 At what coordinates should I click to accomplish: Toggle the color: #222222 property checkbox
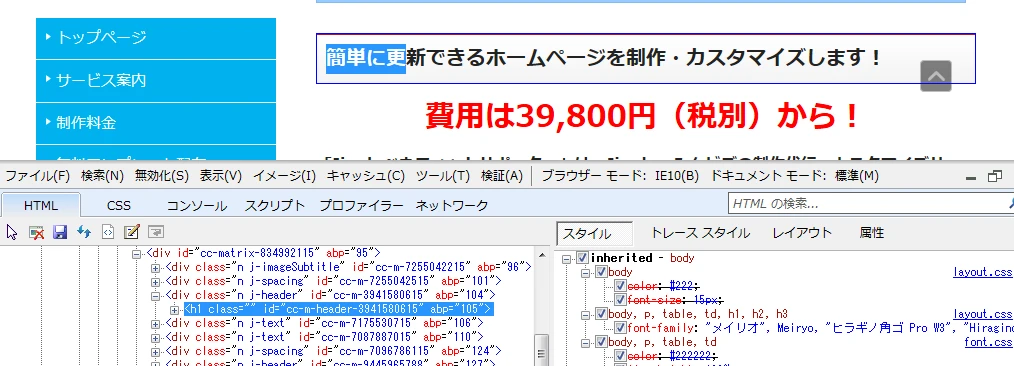620,356
